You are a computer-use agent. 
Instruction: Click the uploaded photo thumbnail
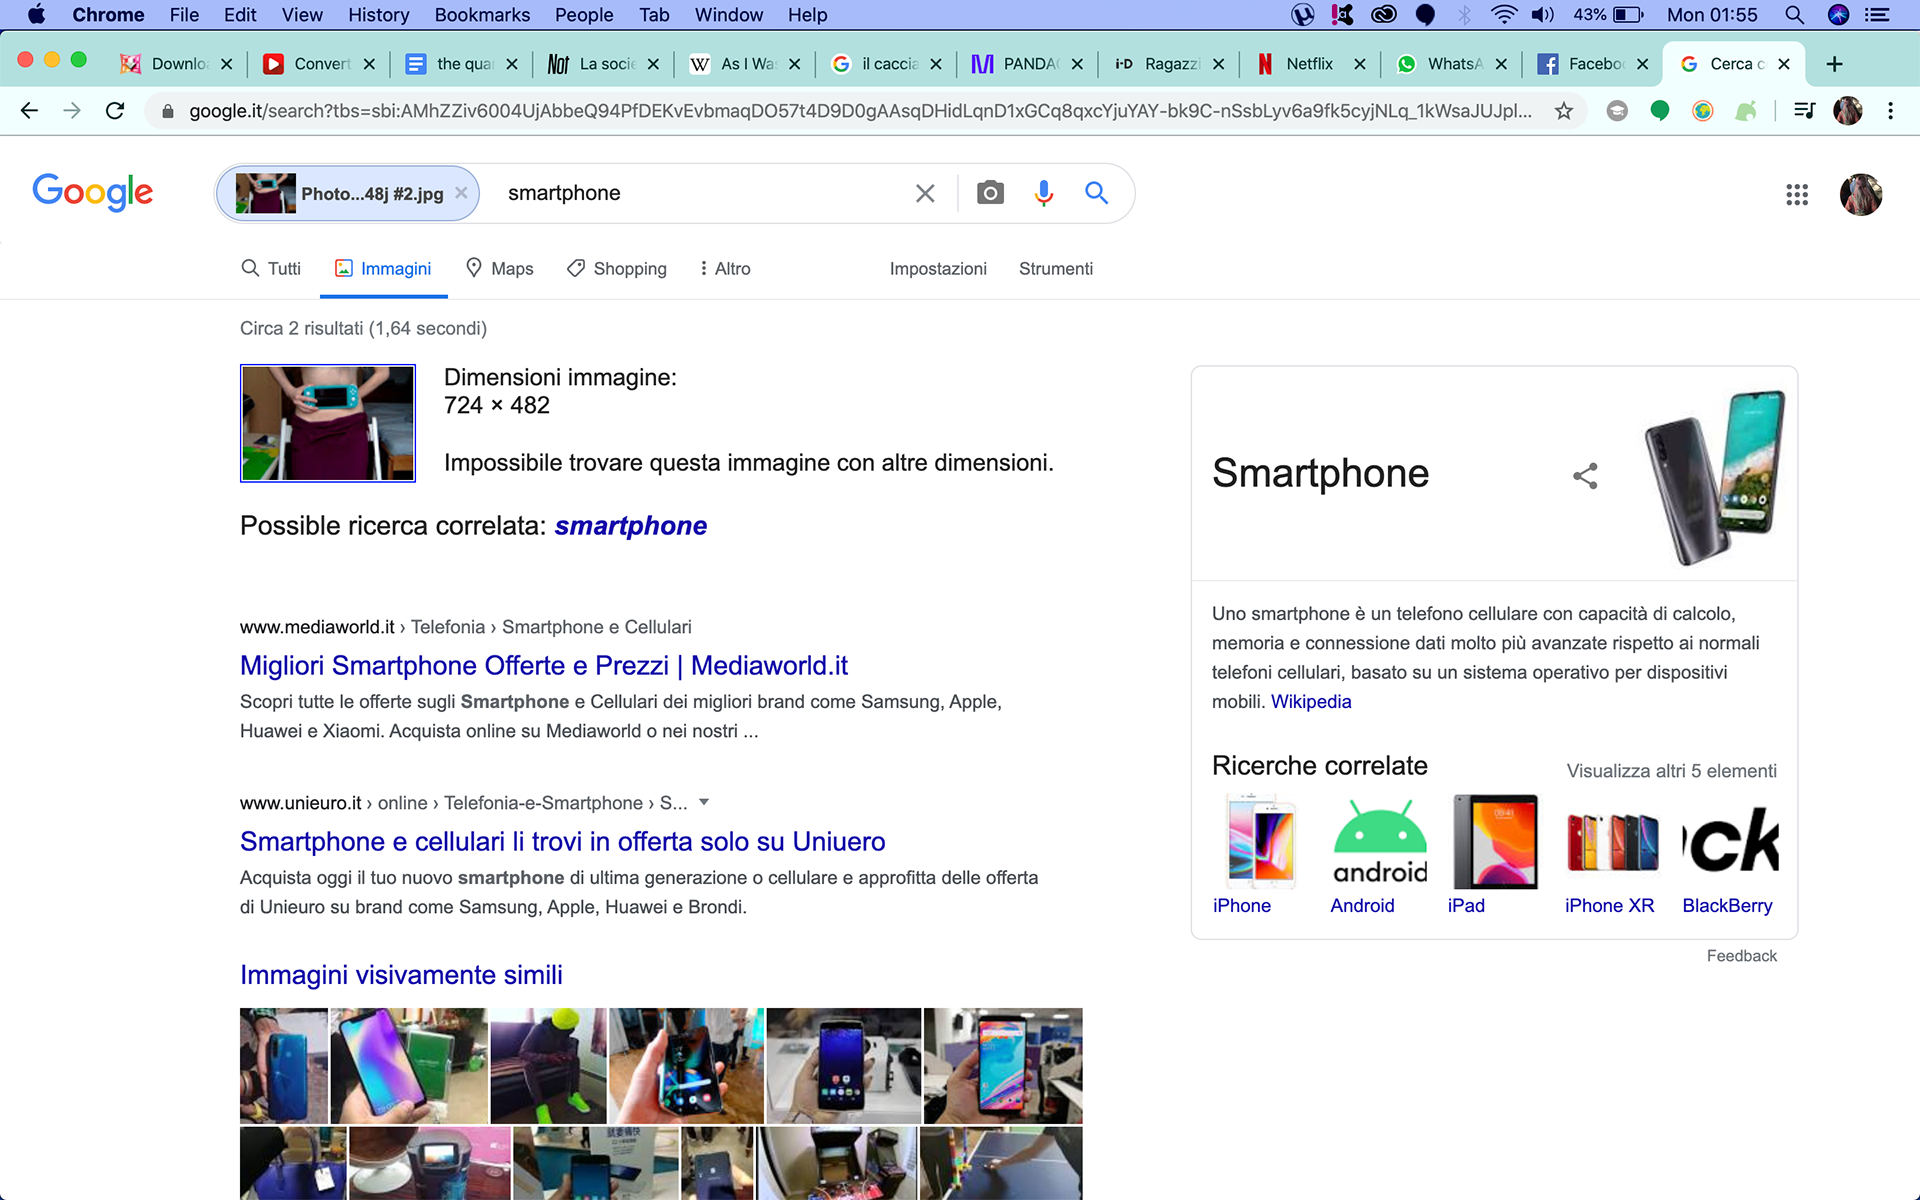click(328, 423)
